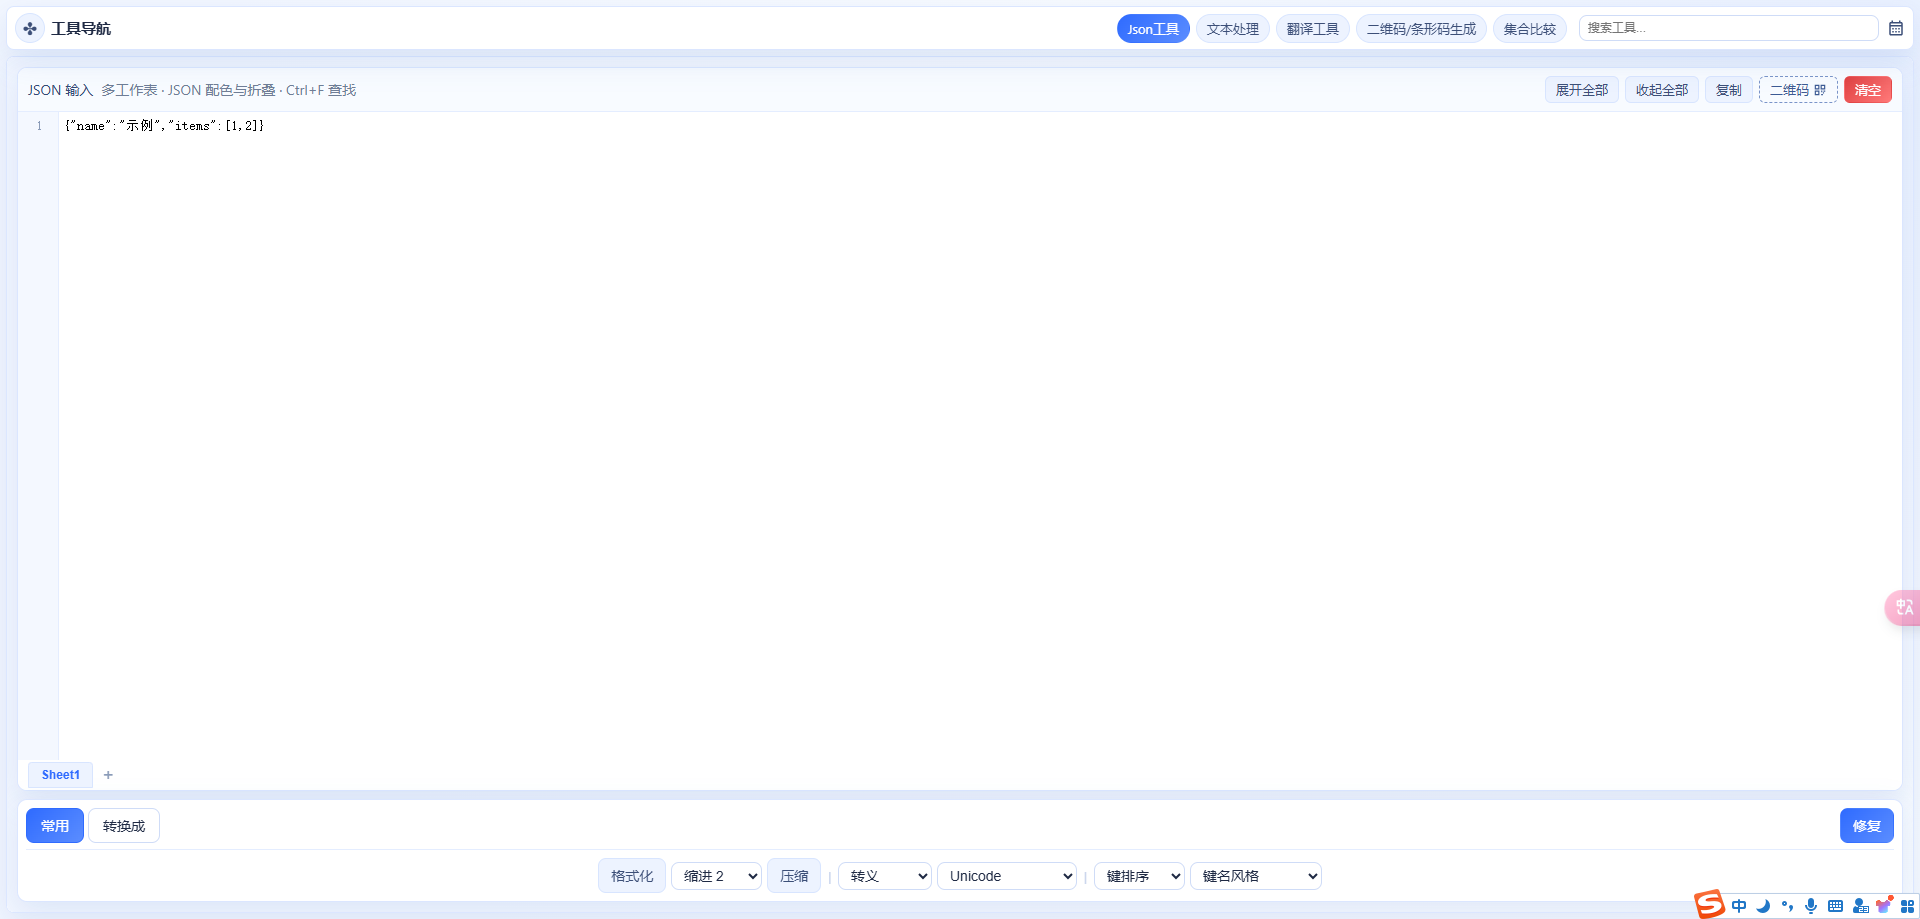This screenshot has width=1920, height=919.
Task: Toggle the moon half-width mode icon
Action: 1763,906
